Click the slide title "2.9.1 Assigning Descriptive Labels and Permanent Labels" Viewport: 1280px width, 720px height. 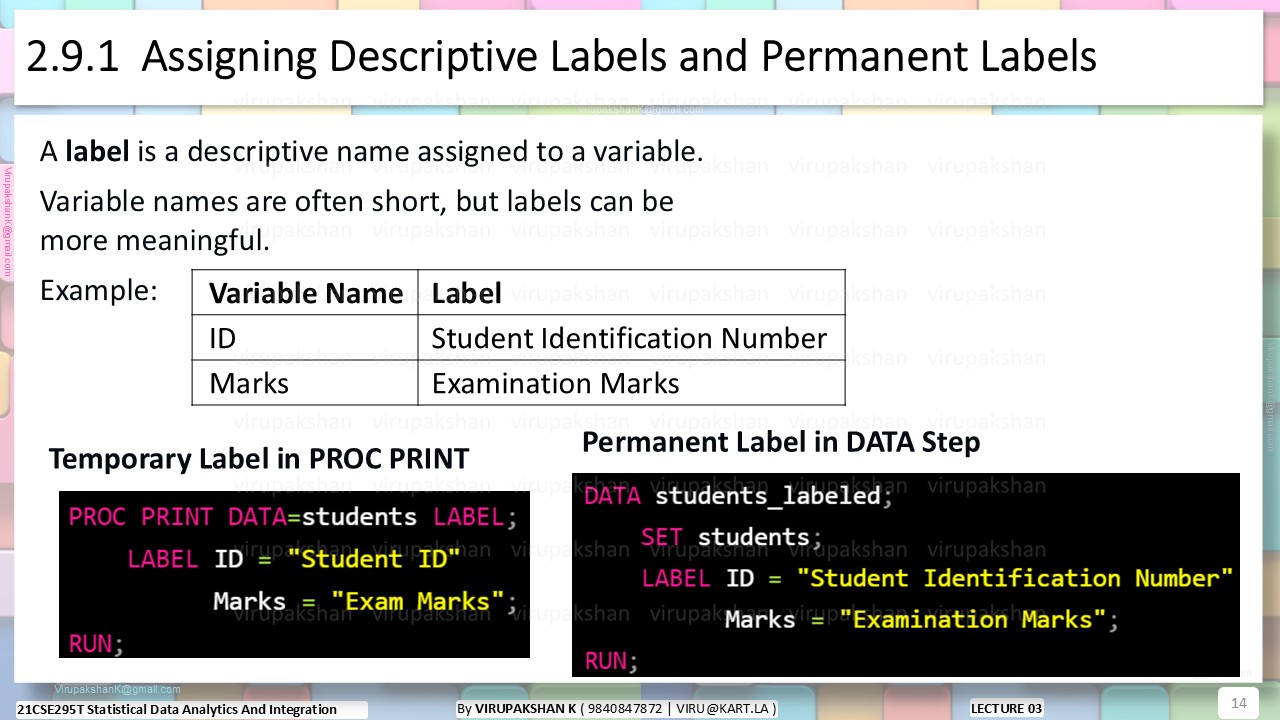coord(561,57)
